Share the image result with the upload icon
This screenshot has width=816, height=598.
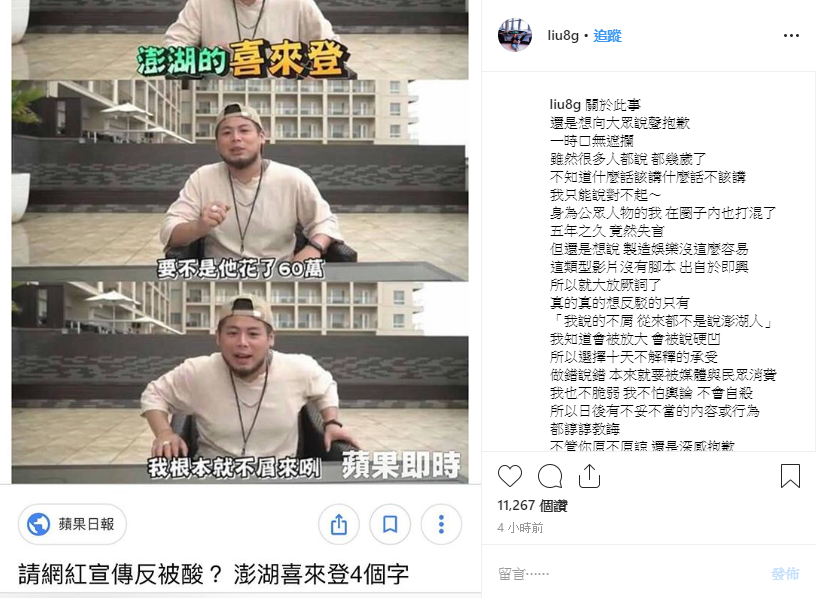click(339, 524)
